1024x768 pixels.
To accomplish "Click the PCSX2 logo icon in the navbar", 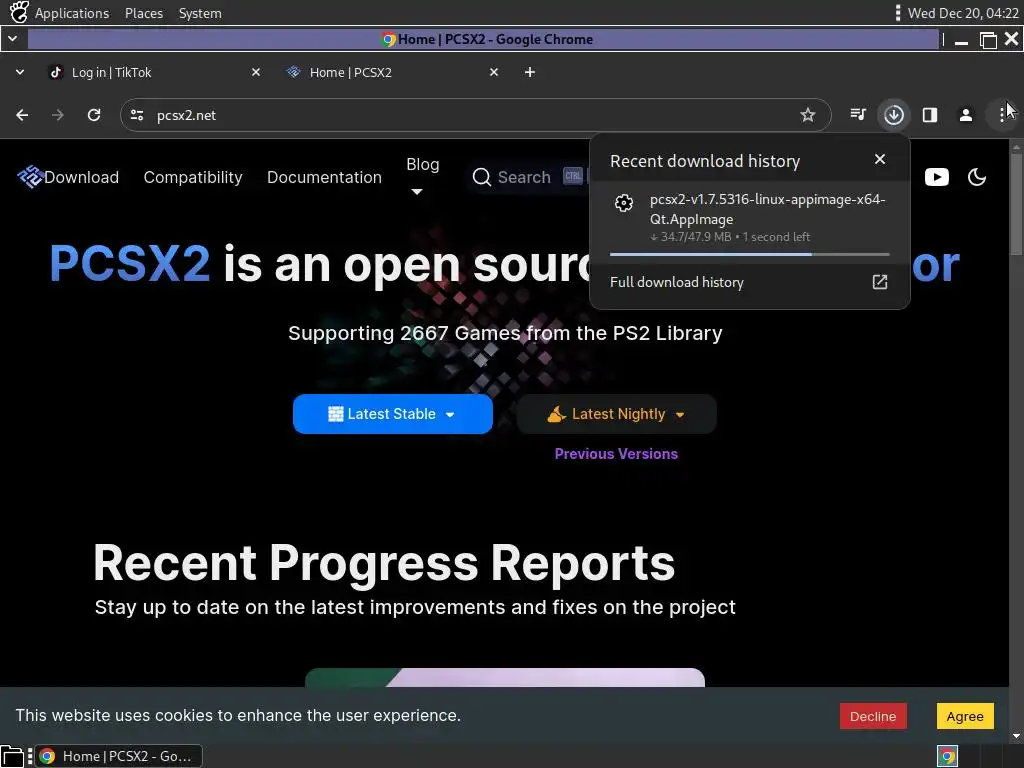I will (x=30, y=177).
